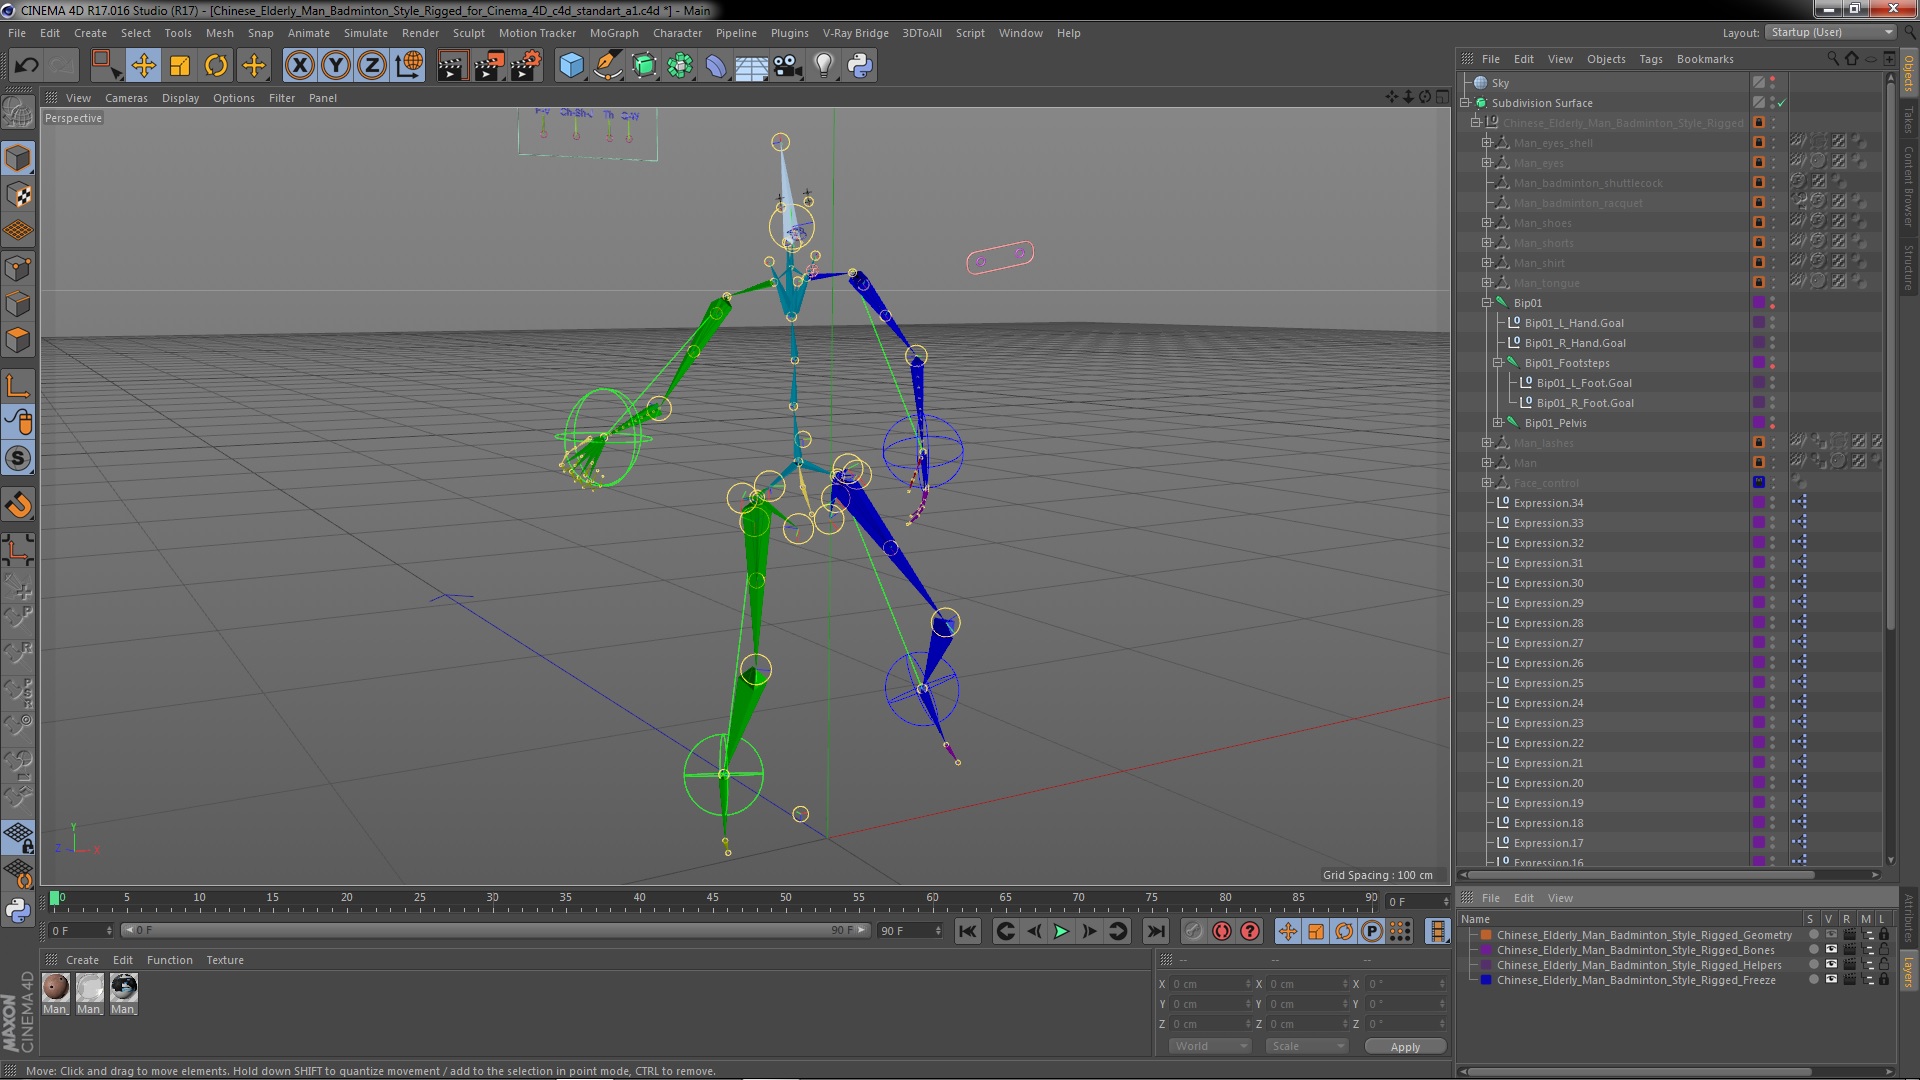Viewport: 1920px width, 1080px height.
Task: Toggle X axis lock
Action: (299, 66)
